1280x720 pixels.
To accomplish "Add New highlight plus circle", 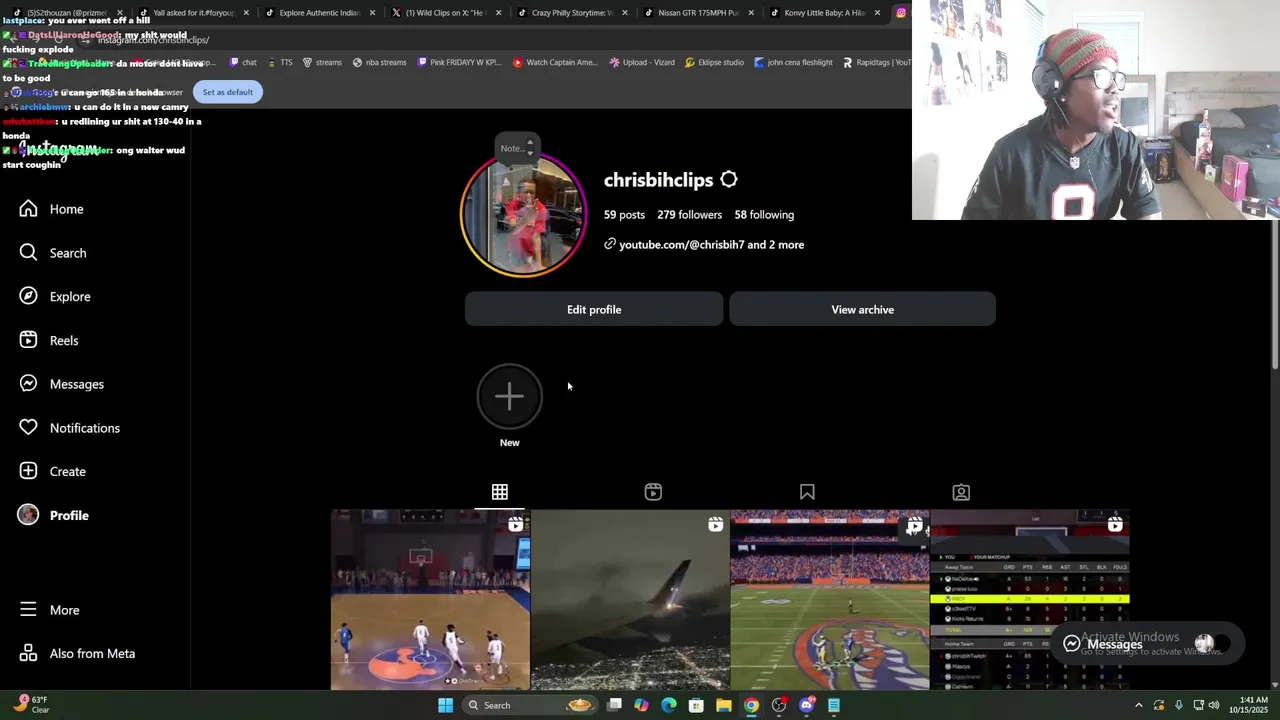I will [x=509, y=397].
